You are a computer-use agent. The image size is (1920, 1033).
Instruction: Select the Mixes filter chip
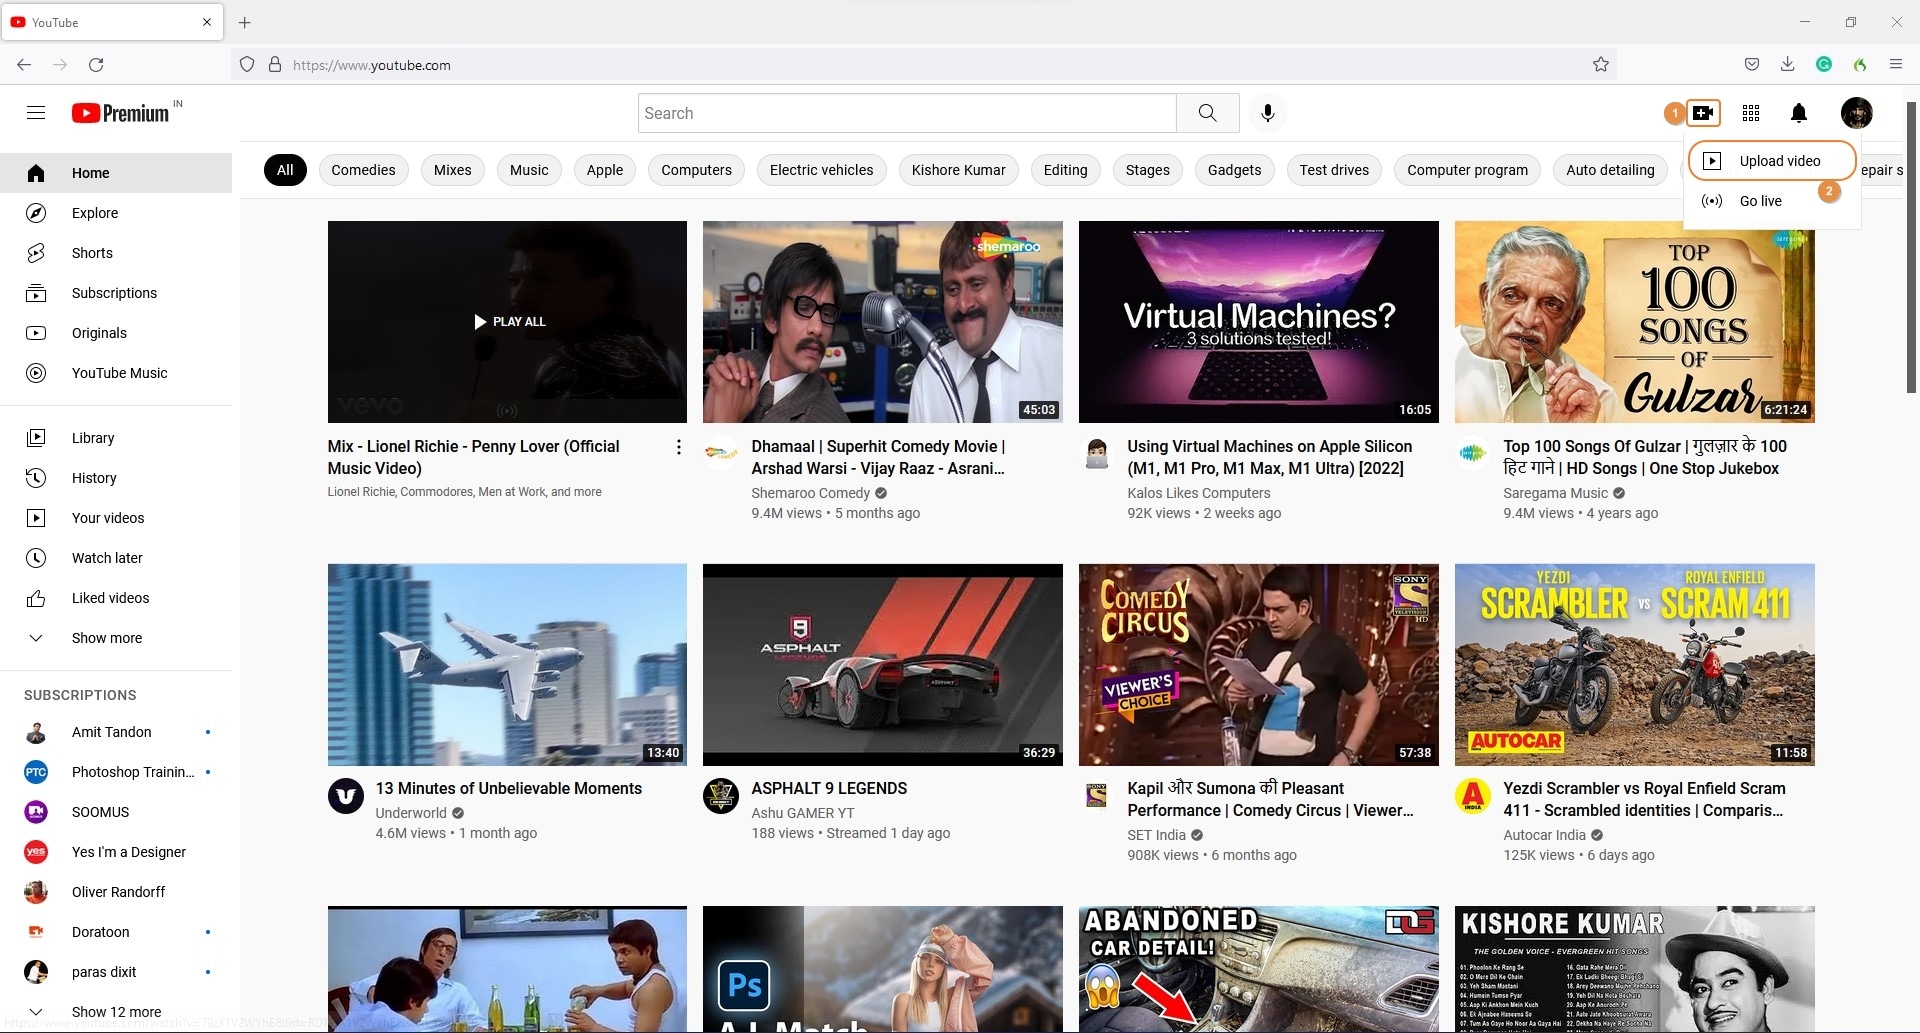[452, 170]
